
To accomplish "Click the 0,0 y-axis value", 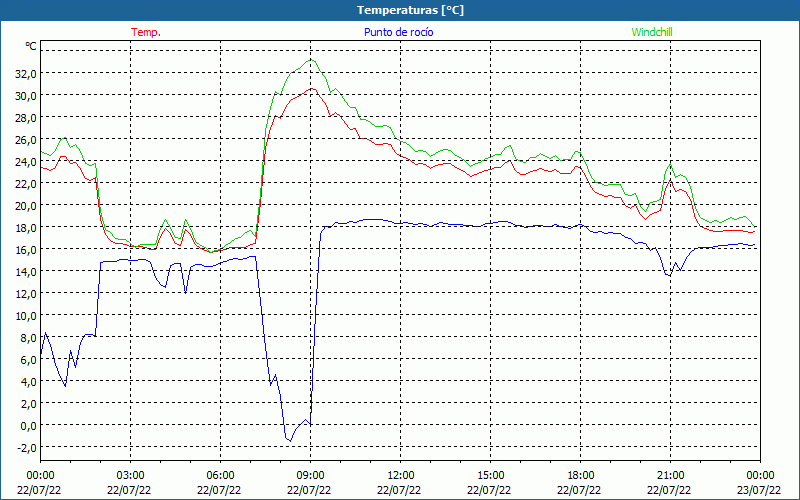I will pos(28,426).
